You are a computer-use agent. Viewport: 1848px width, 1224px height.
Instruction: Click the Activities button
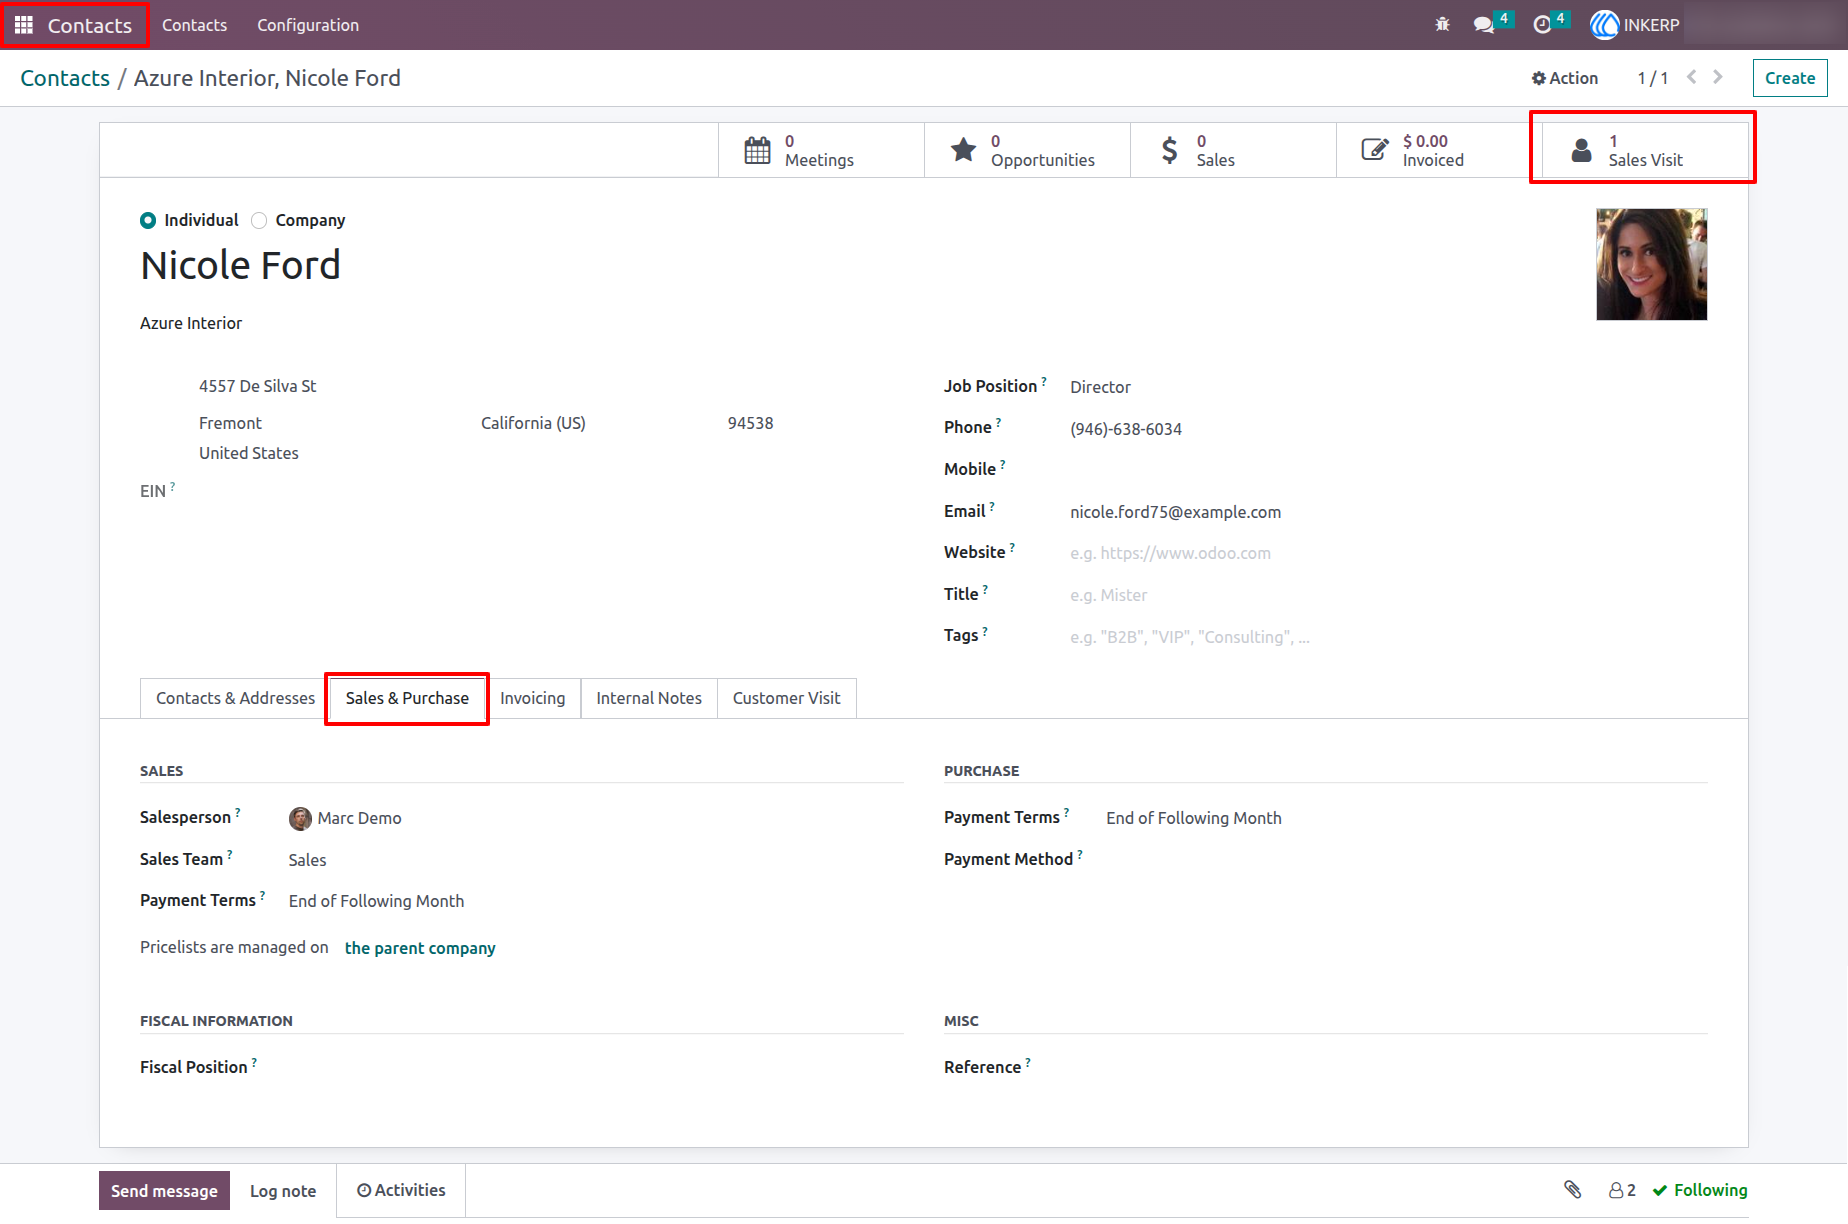point(401,1190)
